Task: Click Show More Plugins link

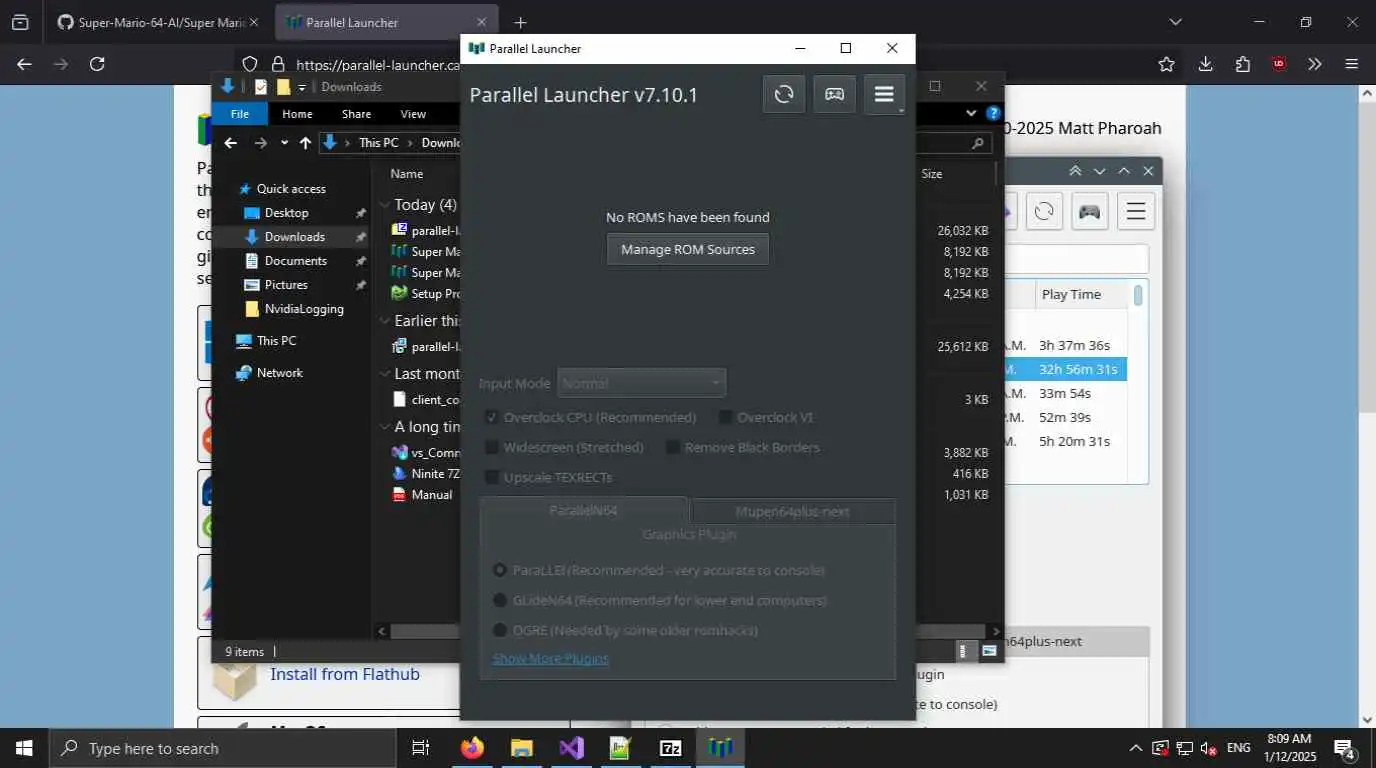Action: 550,658
